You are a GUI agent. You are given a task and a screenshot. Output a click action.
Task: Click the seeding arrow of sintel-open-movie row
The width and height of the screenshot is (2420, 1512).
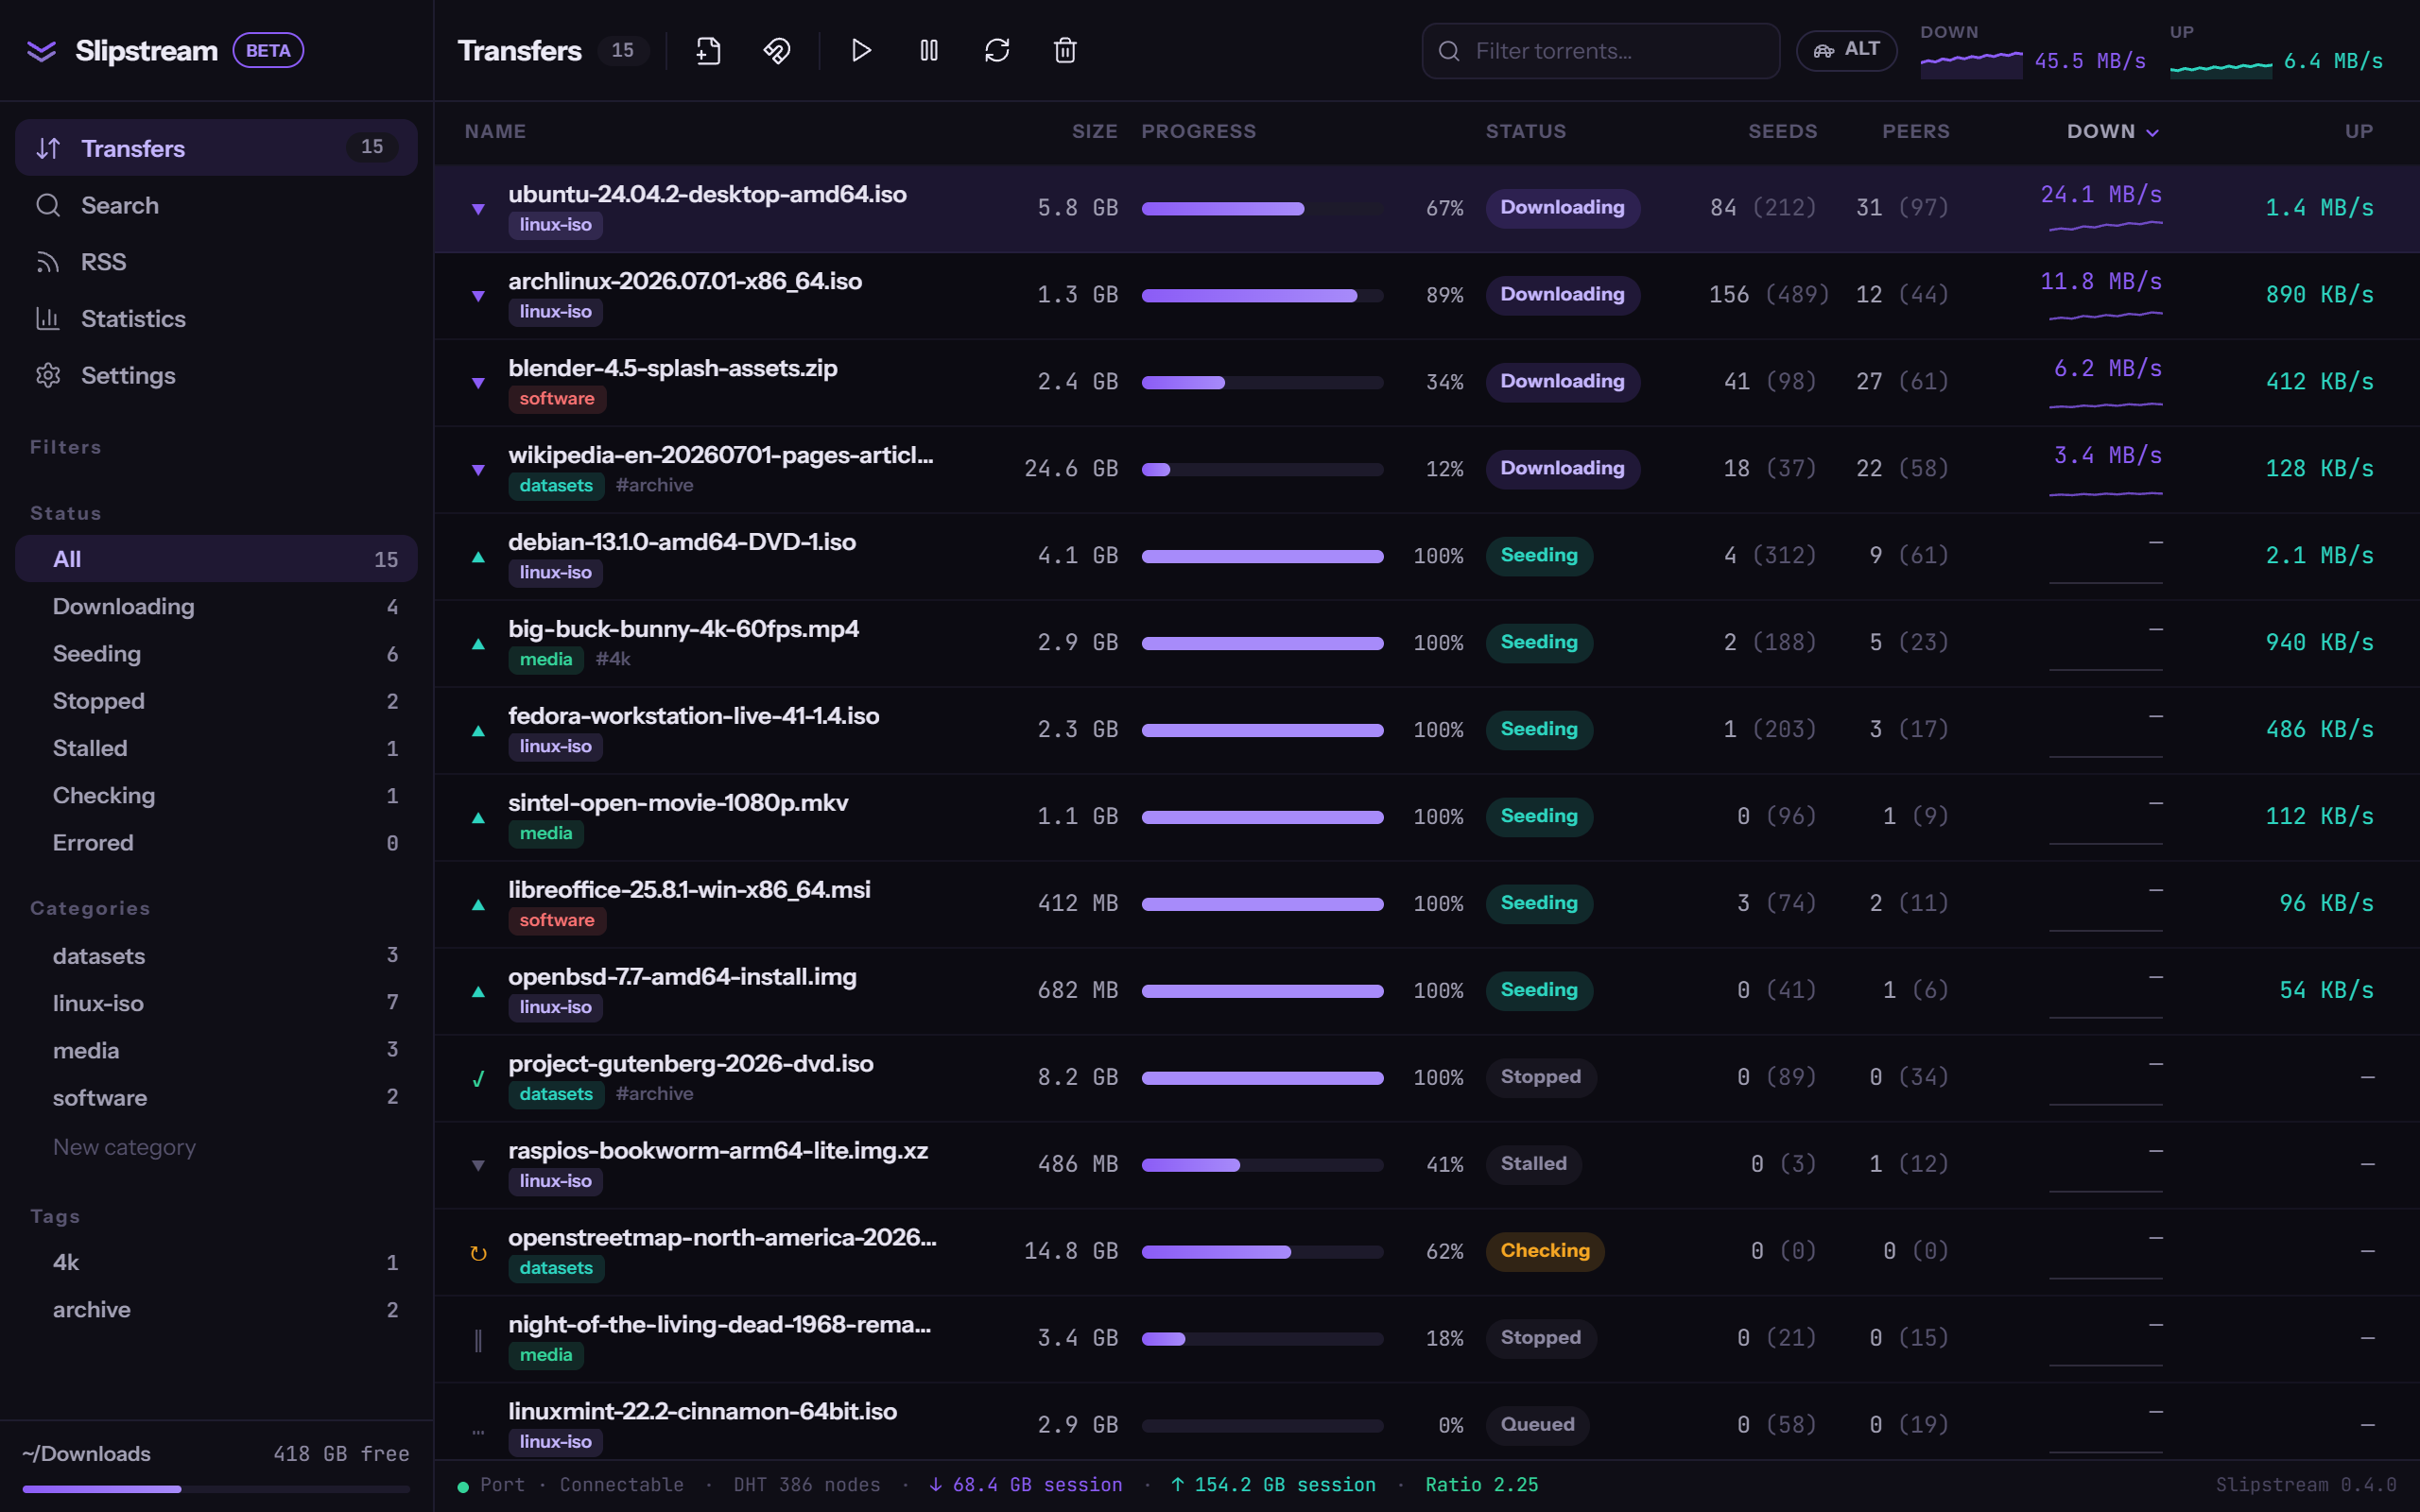pos(478,817)
